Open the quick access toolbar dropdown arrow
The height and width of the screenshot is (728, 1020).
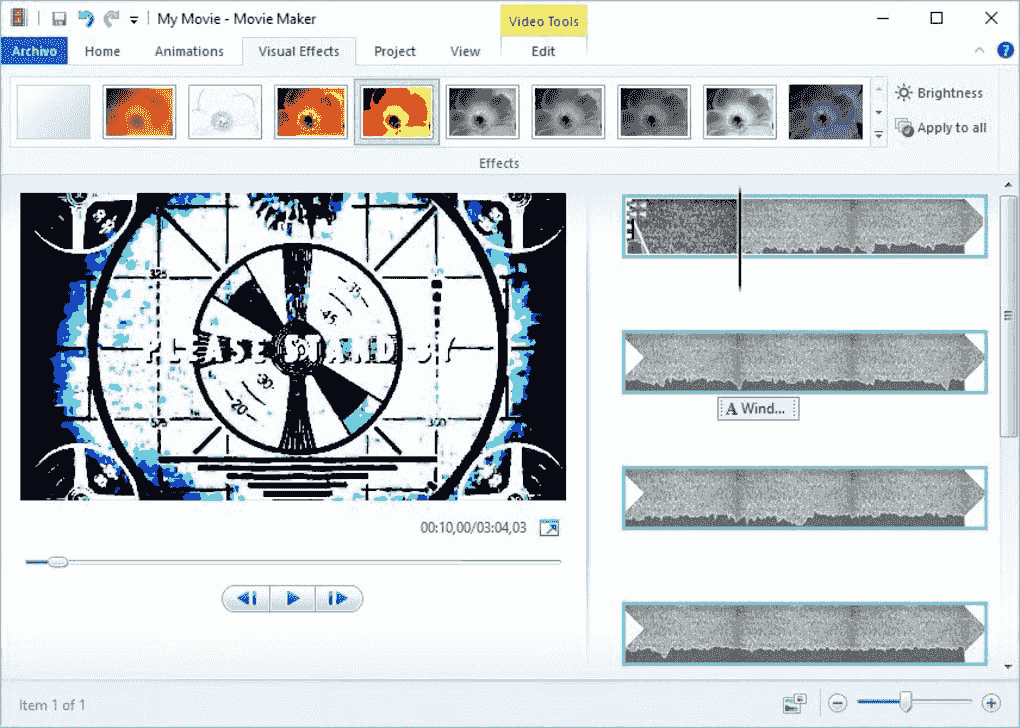133,17
